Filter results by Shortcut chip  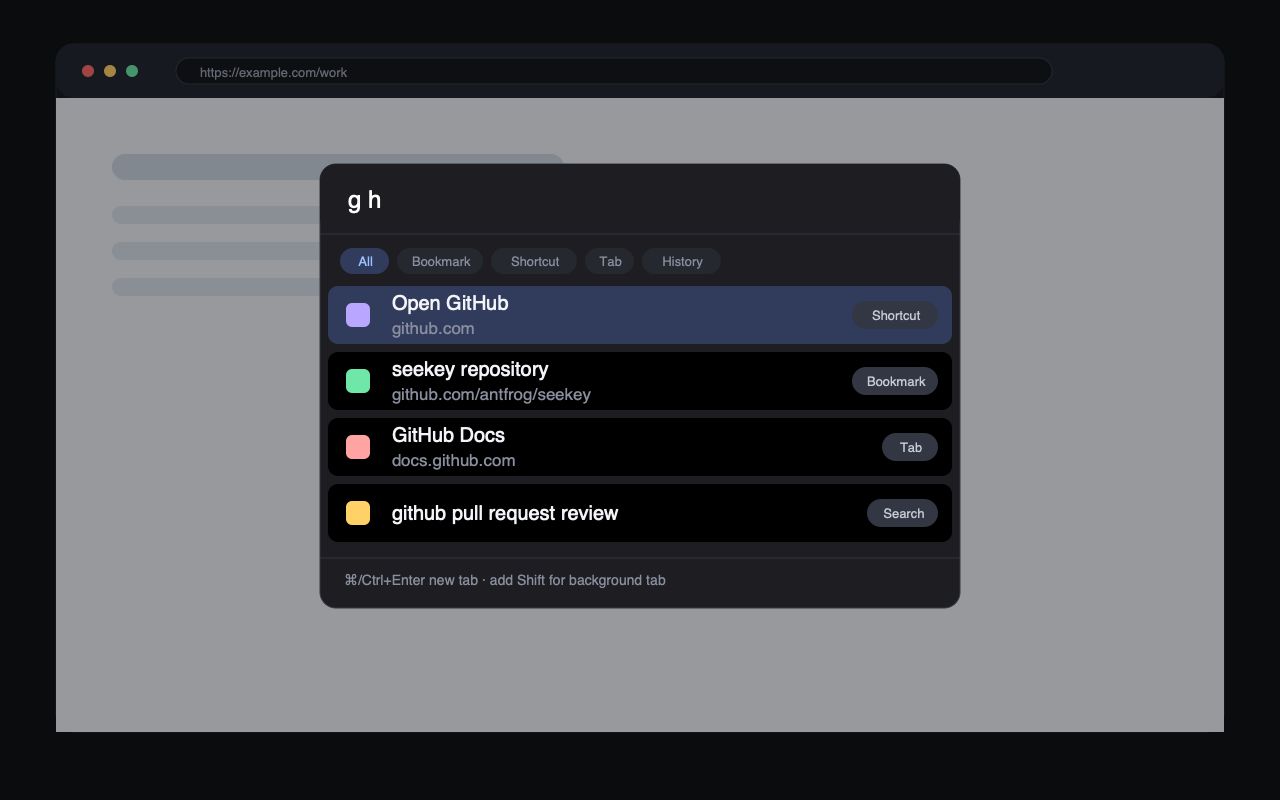[x=534, y=261]
